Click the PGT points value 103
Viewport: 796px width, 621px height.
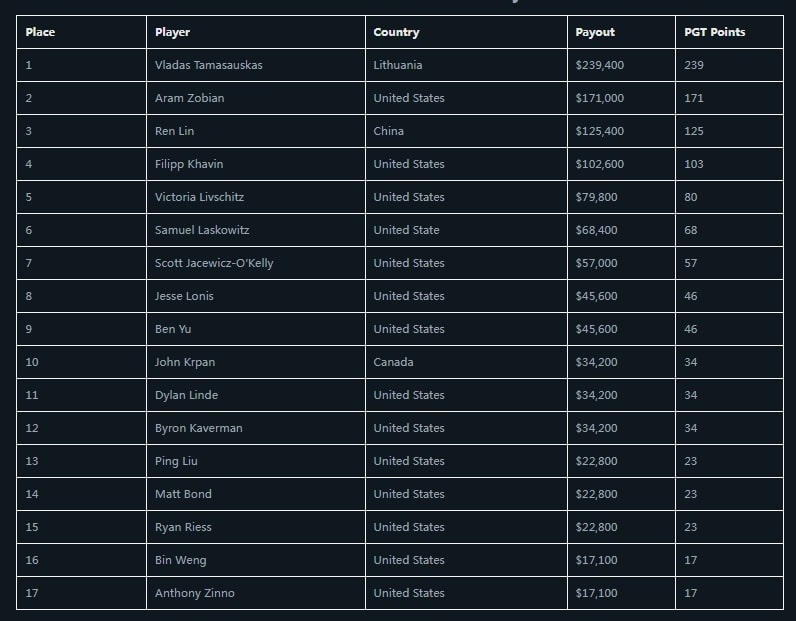point(694,164)
